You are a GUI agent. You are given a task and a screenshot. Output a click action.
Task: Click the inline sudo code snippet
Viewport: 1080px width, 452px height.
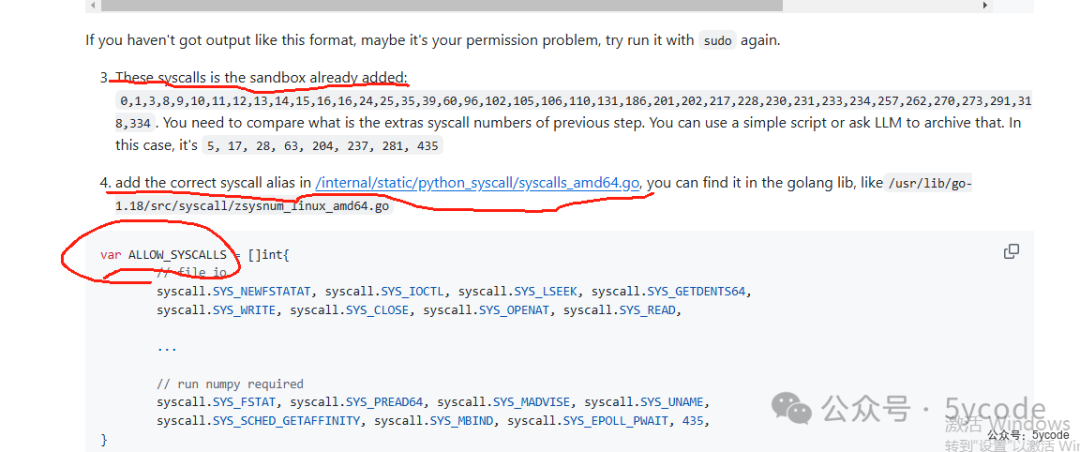click(718, 40)
